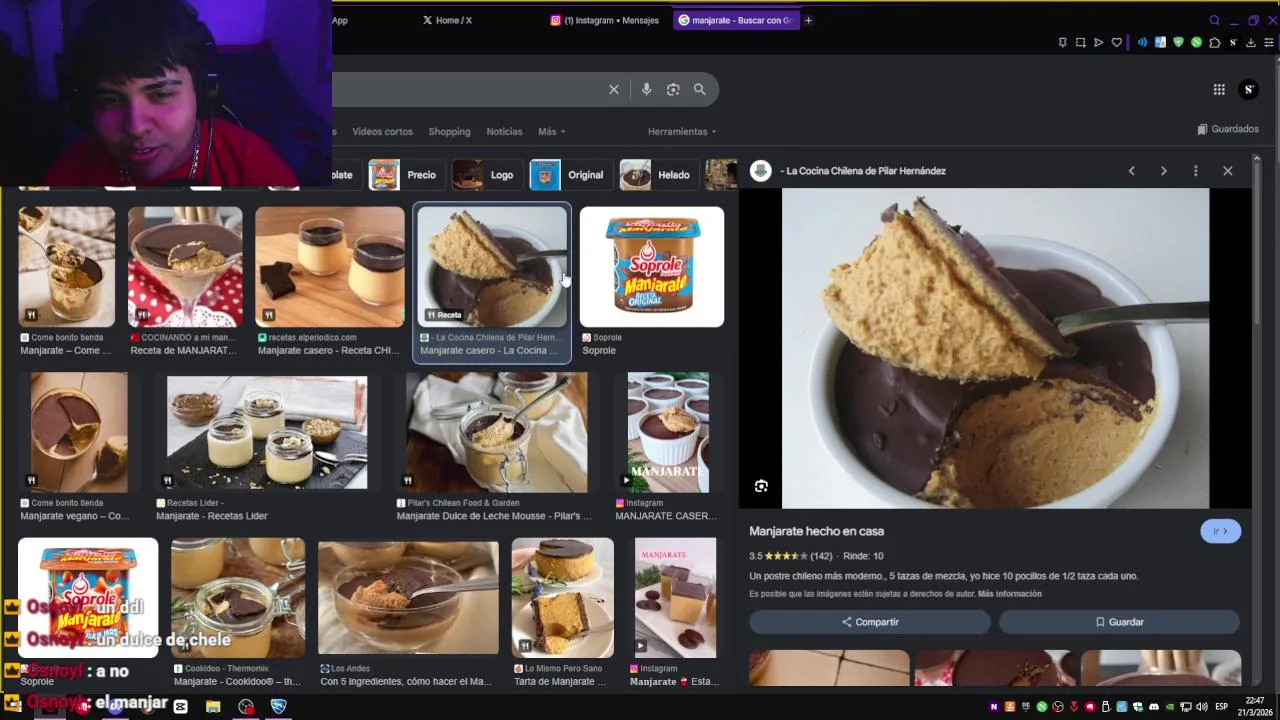1280x720 pixels.
Task: Open three-dot options in preview panel
Action: pyautogui.click(x=1195, y=171)
